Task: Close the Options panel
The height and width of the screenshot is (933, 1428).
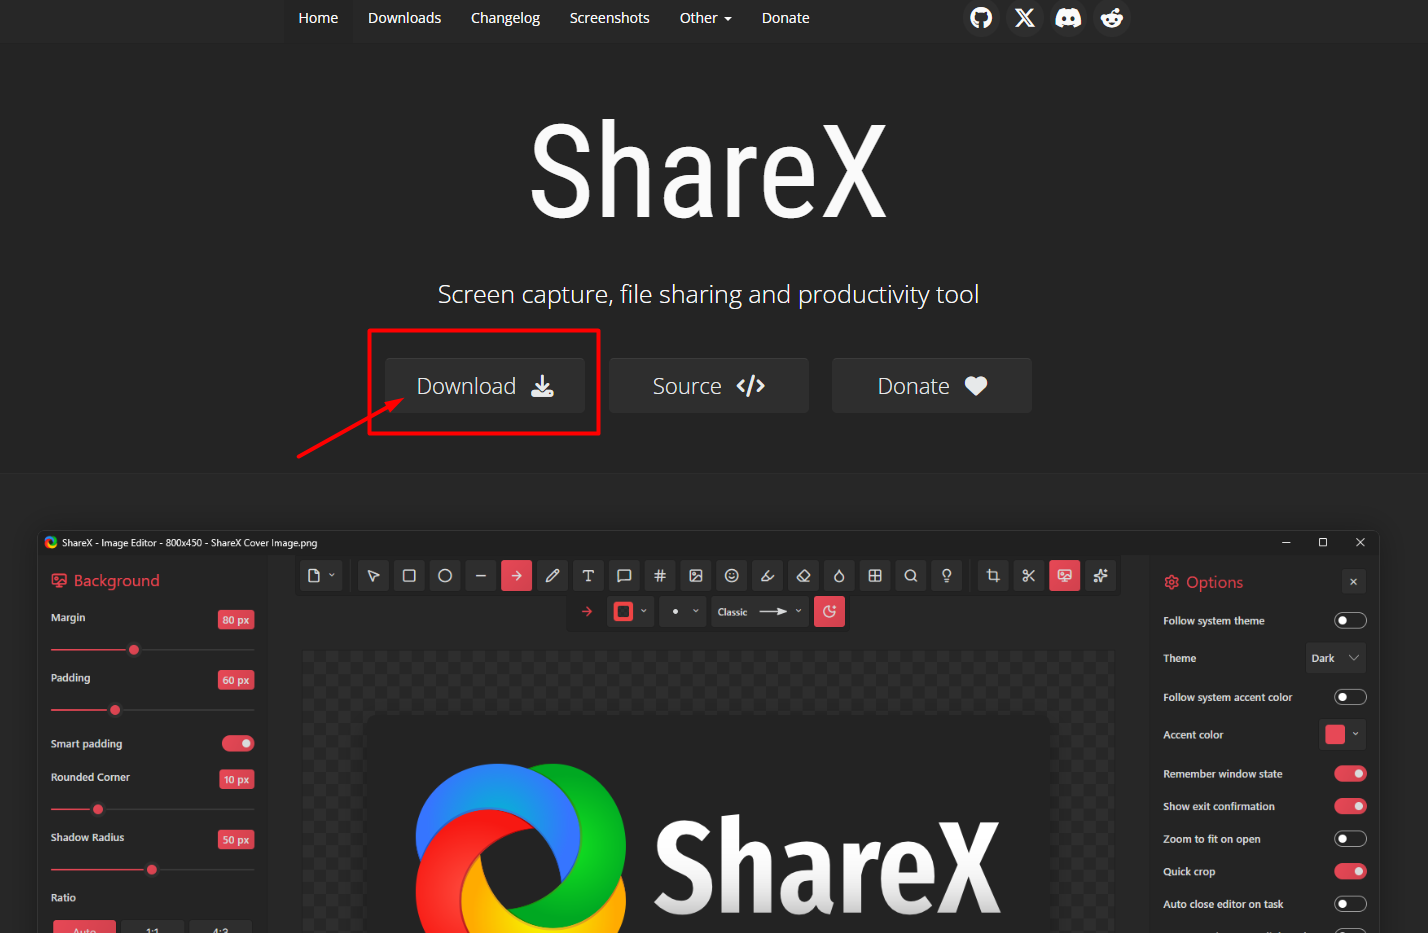Action: coord(1353,582)
